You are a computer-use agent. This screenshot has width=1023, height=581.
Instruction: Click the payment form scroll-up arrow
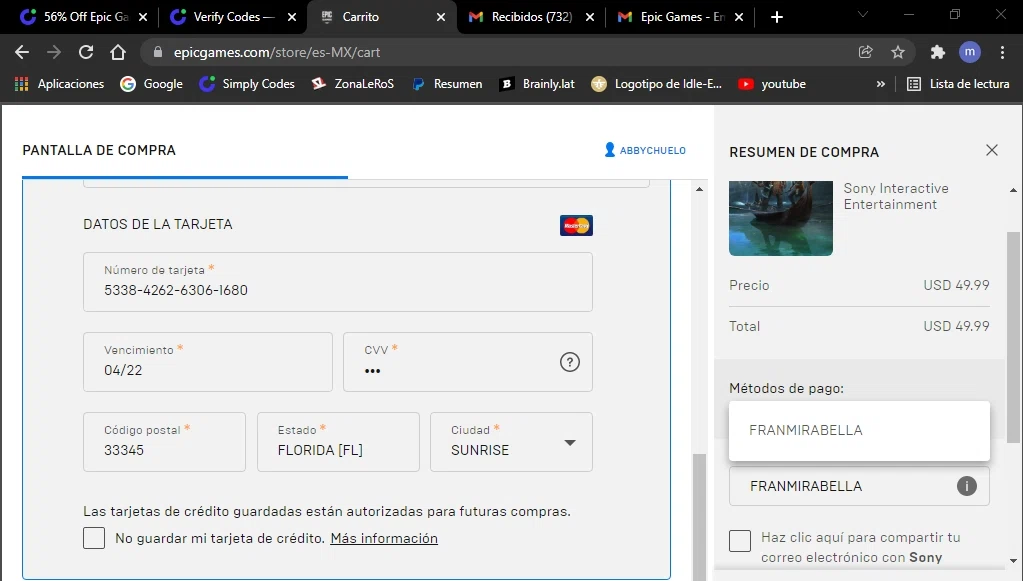(x=699, y=189)
